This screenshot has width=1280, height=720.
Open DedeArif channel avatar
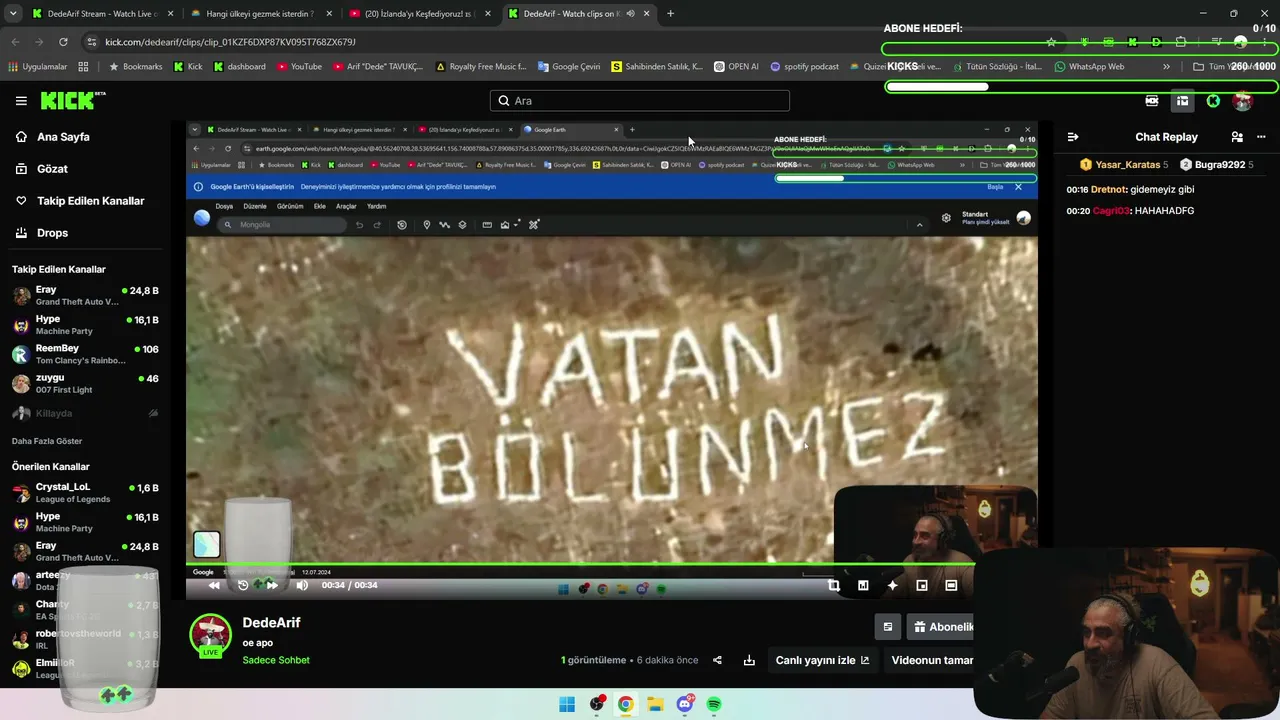tap(210, 634)
